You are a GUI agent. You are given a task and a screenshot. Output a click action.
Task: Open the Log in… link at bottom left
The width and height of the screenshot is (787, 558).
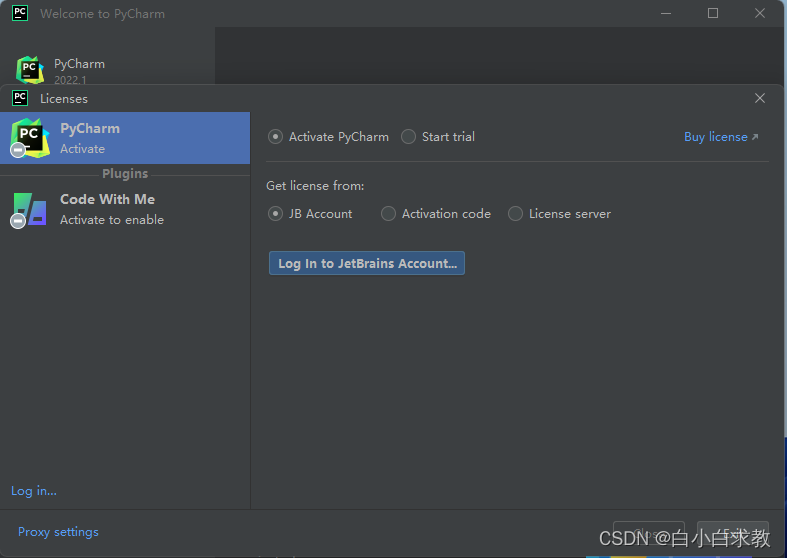[x=34, y=491]
